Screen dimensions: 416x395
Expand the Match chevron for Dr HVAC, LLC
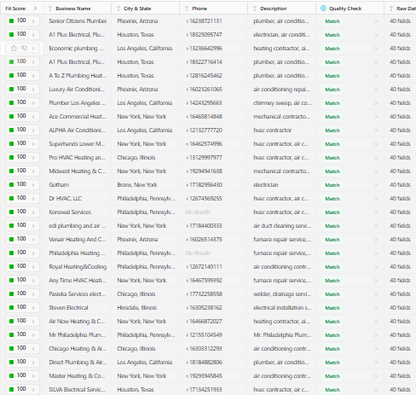(376, 199)
